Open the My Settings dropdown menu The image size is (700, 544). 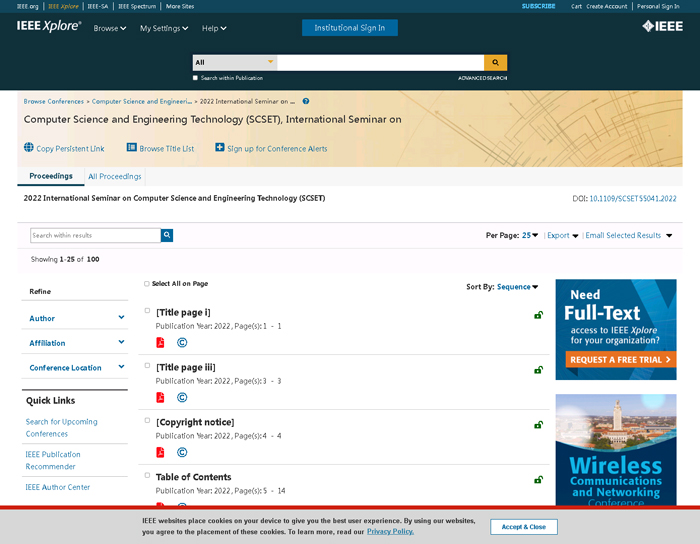point(164,28)
